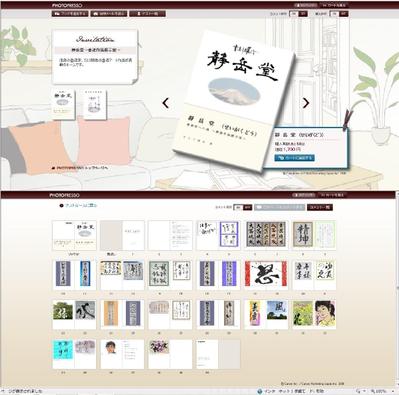
Task: Open the spread with the boy's portrait
Action: click(x=122, y=354)
